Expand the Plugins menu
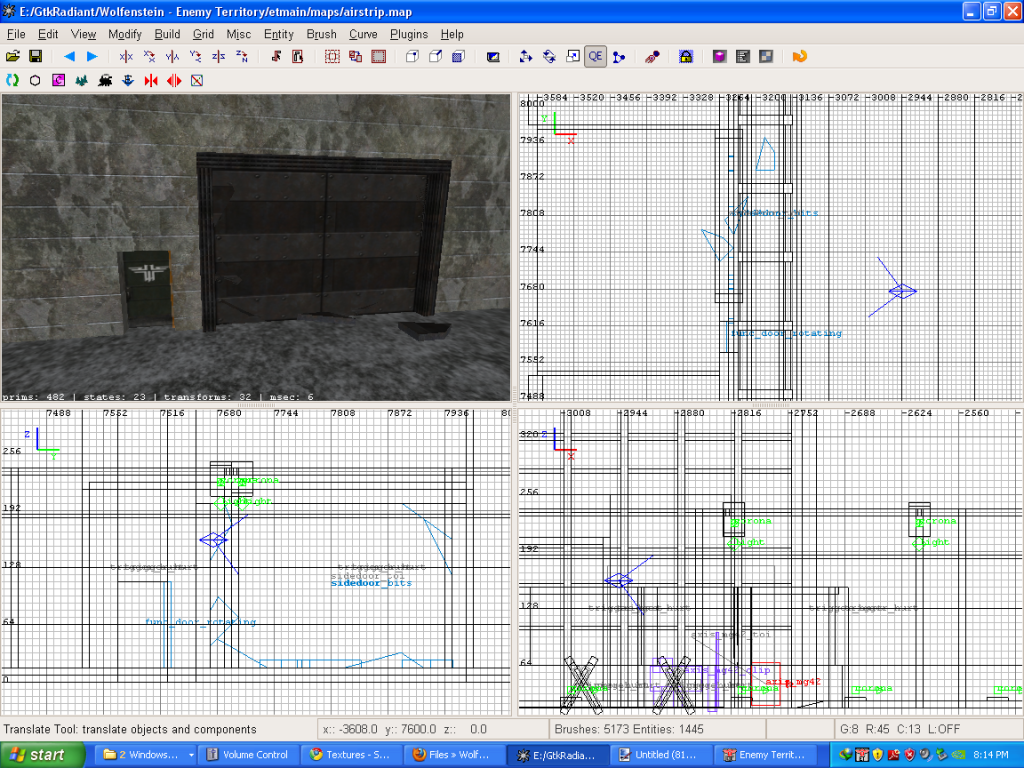 click(409, 34)
